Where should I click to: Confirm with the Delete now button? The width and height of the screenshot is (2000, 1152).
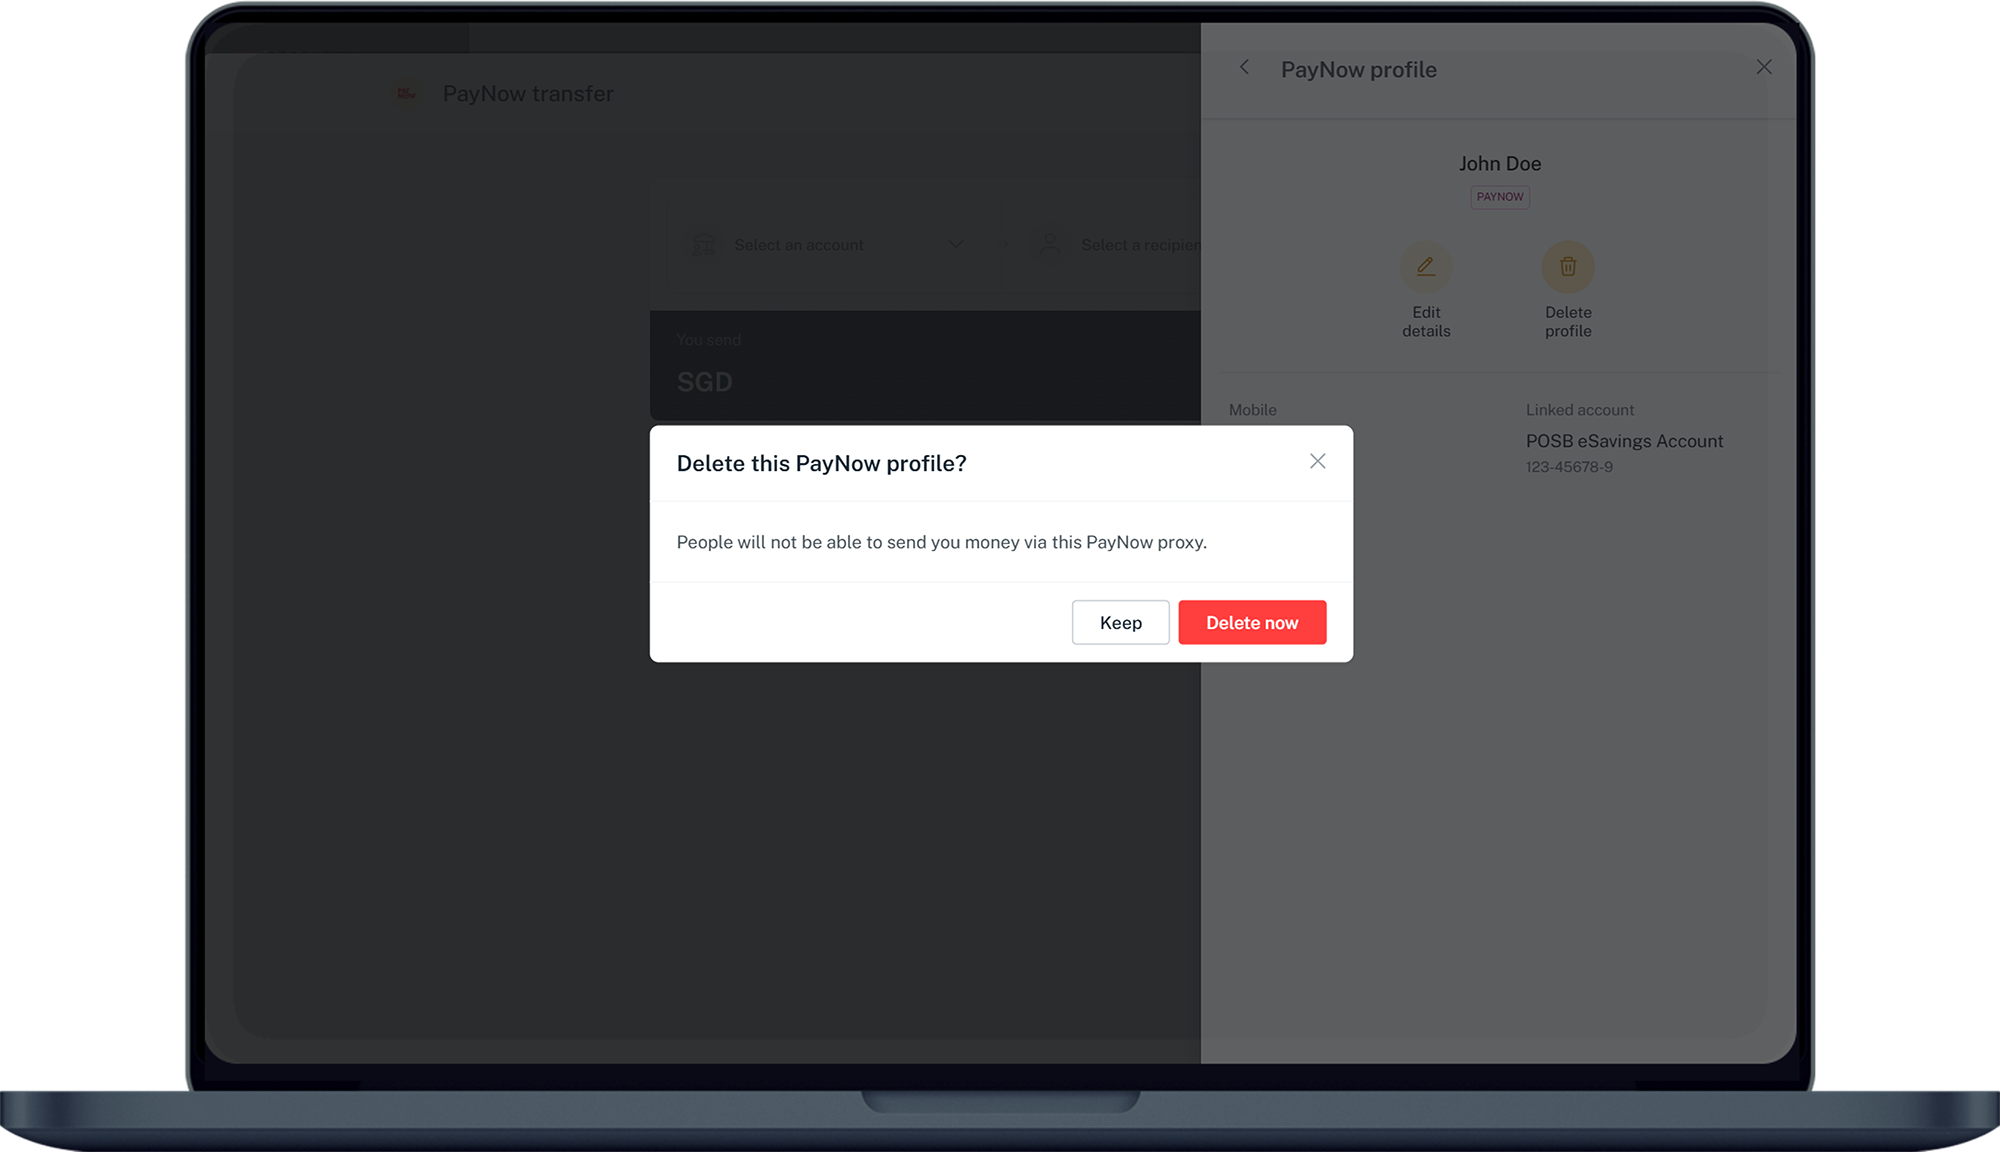pos(1251,622)
